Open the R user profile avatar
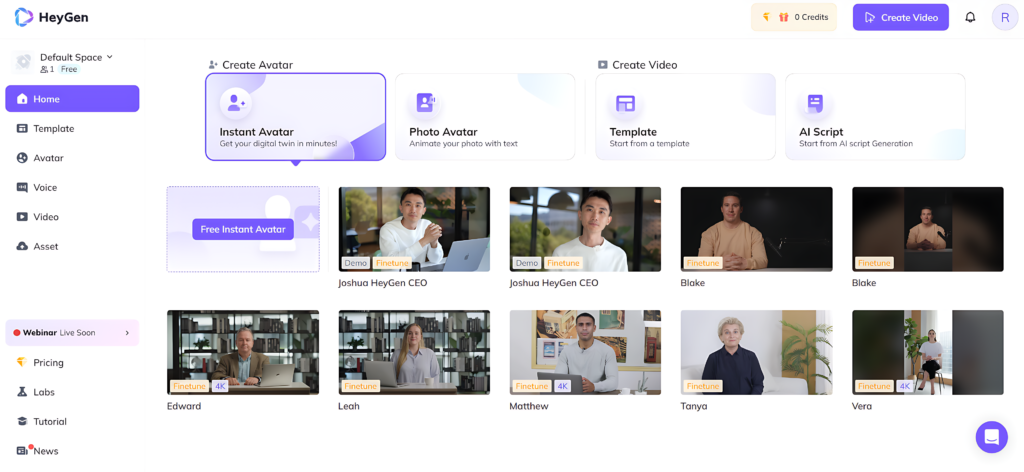The height and width of the screenshot is (472, 1024). [1004, 18]
